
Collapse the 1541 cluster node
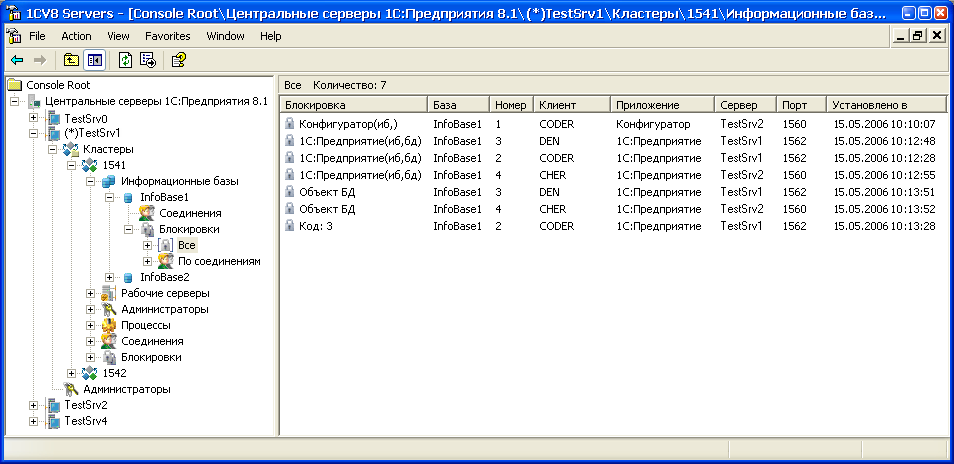point(72,165)
